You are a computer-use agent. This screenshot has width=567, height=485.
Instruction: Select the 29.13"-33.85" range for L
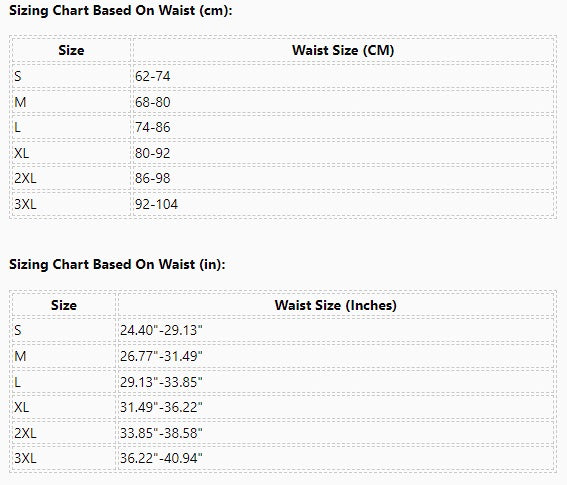click(161, 382)
